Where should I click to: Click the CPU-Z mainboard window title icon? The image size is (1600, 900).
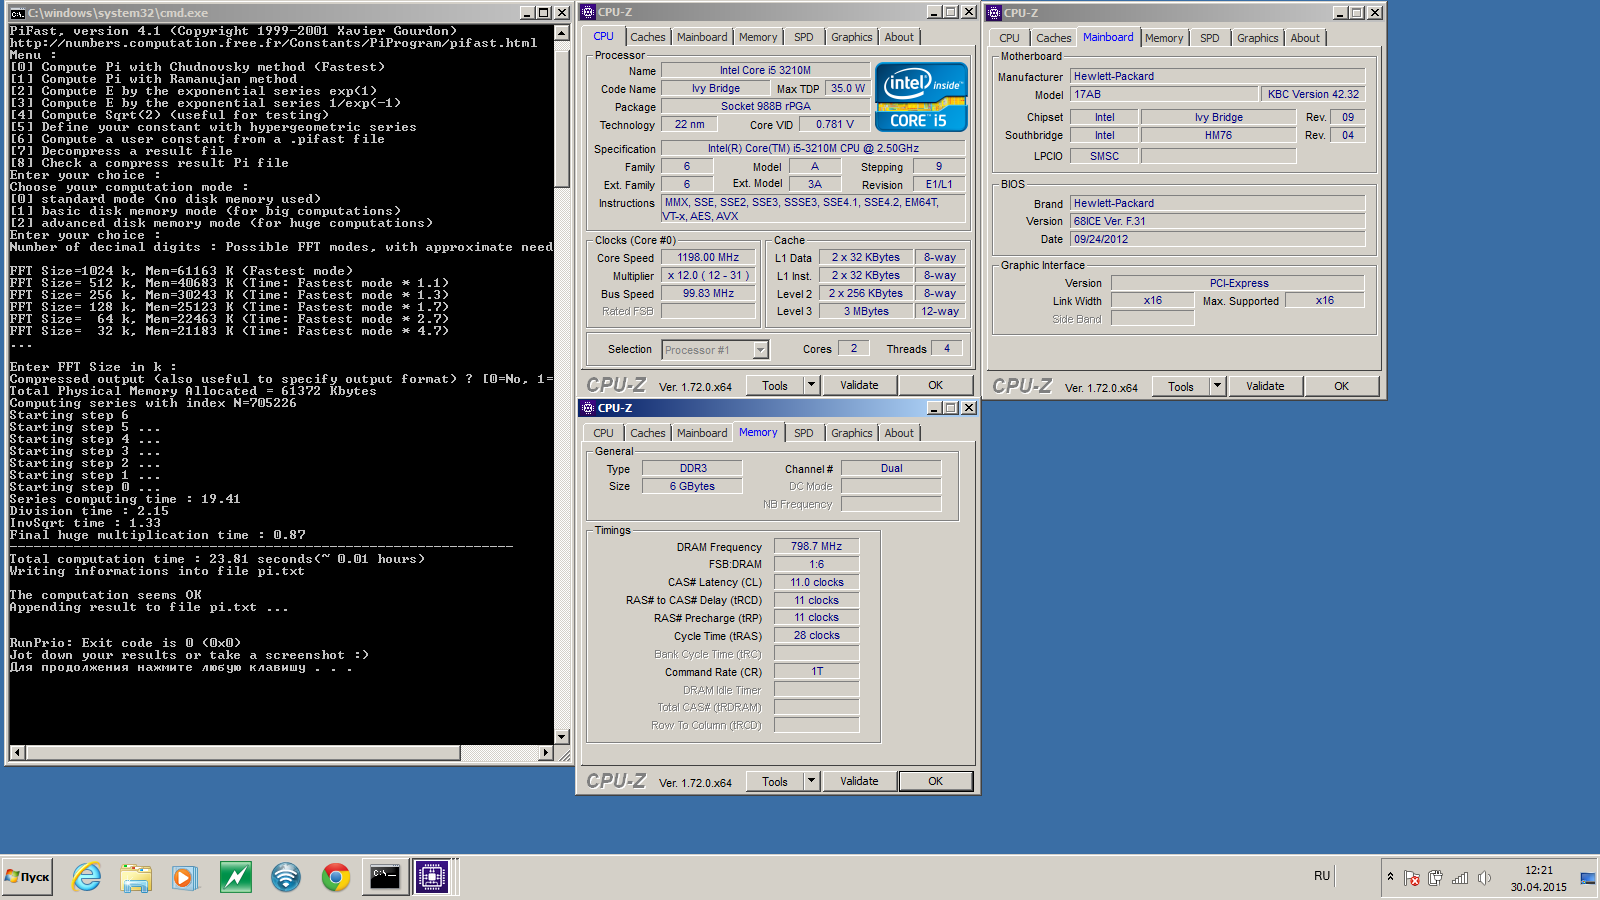[x=995, y=13]
